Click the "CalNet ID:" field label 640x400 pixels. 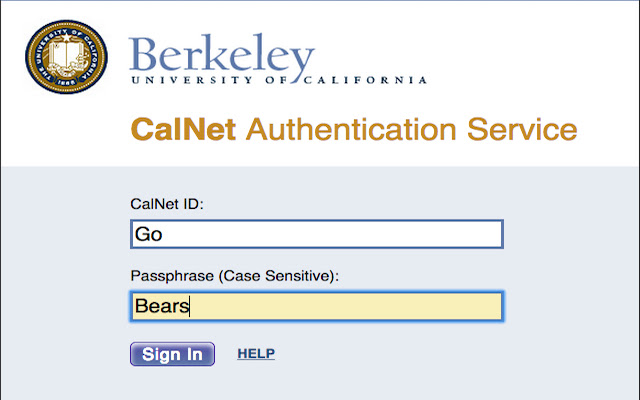click(167, 204)
